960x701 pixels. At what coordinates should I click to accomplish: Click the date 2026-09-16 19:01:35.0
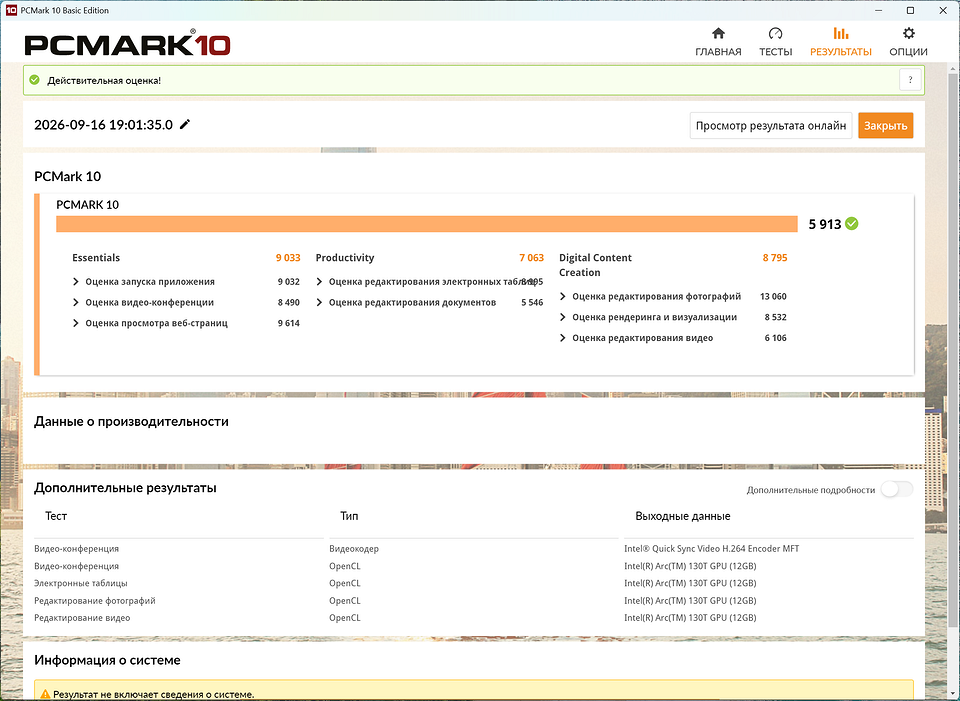click(x=103, y=125)
